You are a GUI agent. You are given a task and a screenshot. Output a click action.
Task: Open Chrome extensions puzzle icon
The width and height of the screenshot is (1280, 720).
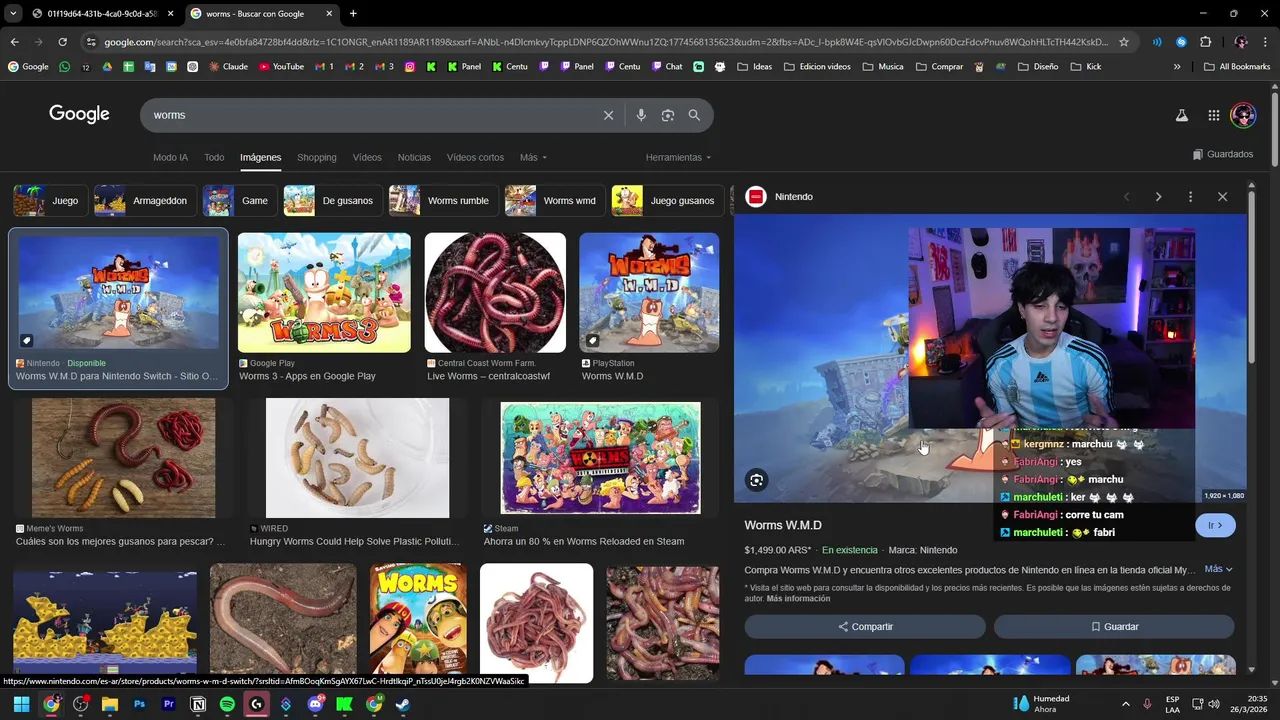click(1205, 42)
